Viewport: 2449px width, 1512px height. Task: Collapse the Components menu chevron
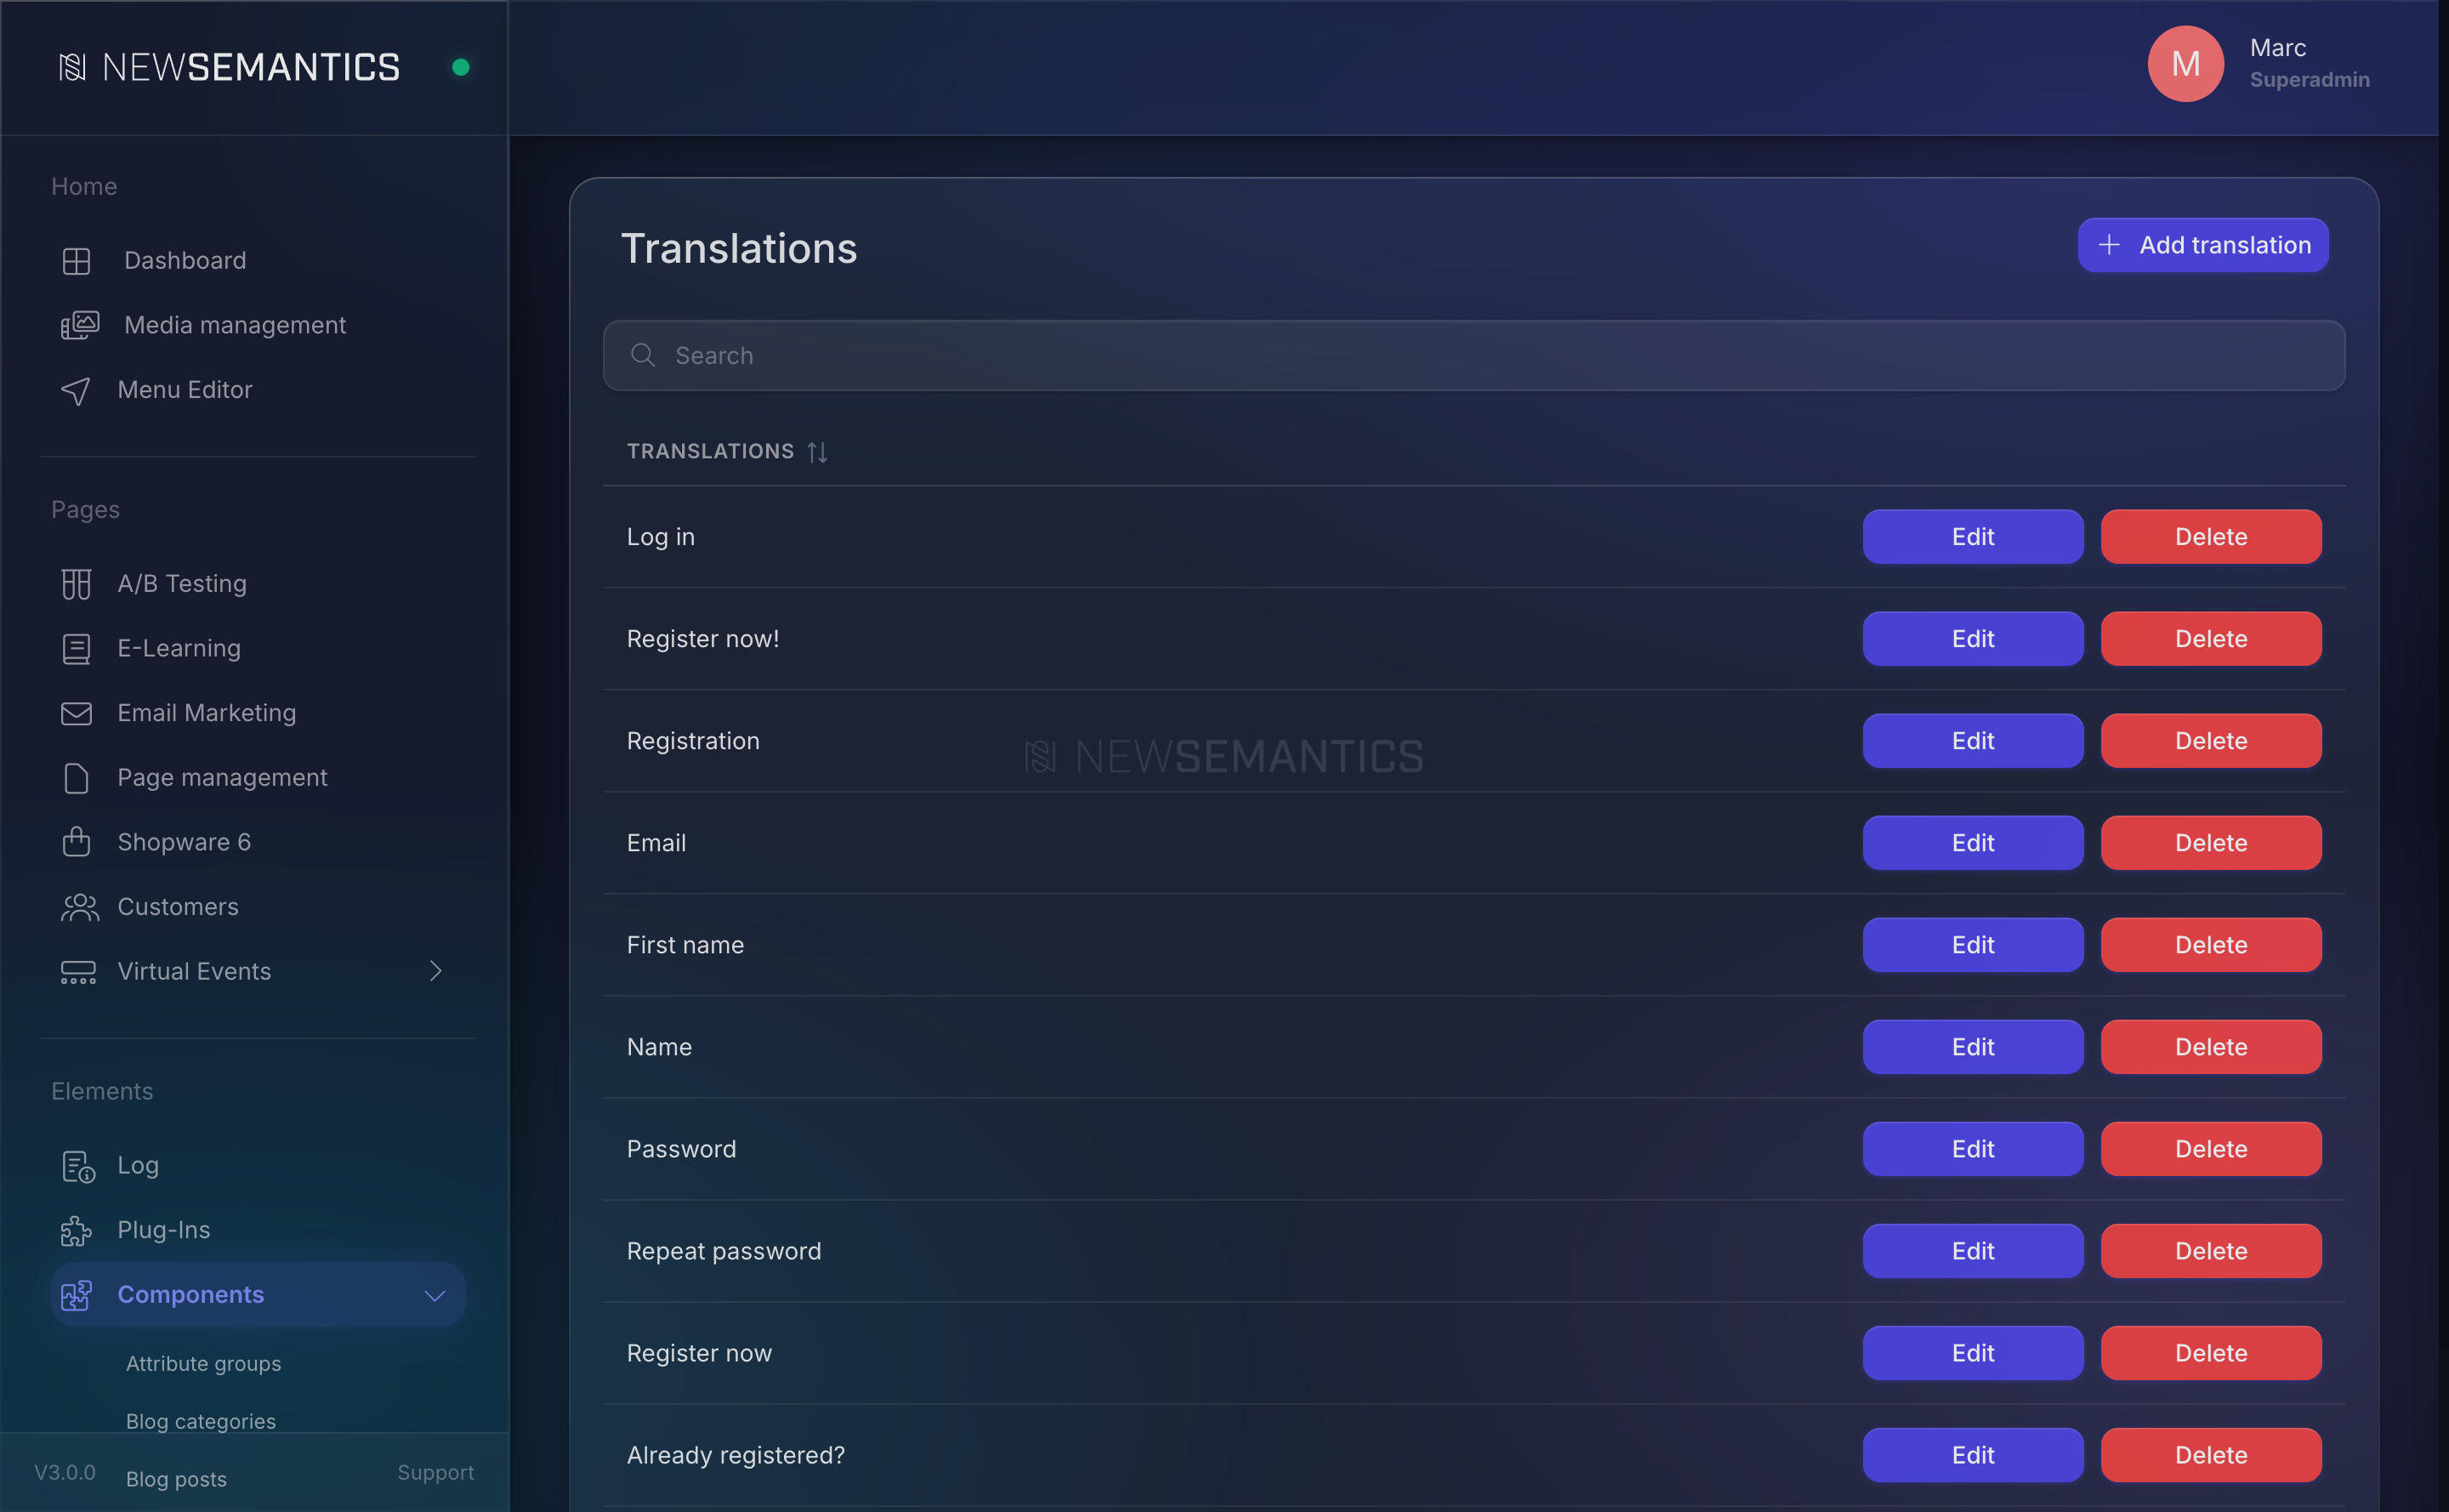click(435, 1295)
